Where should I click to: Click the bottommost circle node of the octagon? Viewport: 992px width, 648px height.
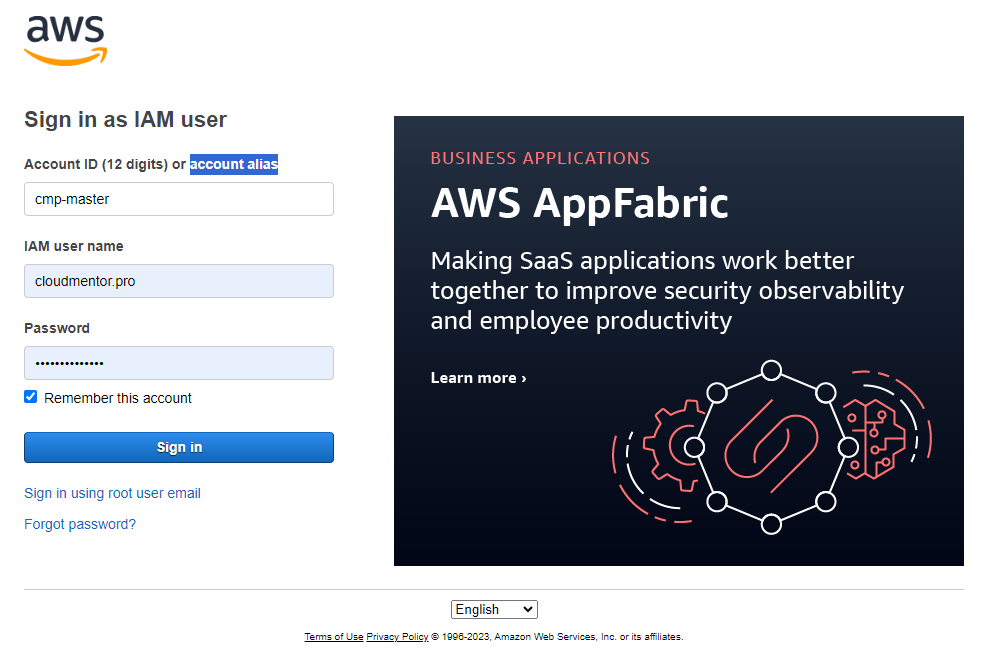(x=771, y=523)
